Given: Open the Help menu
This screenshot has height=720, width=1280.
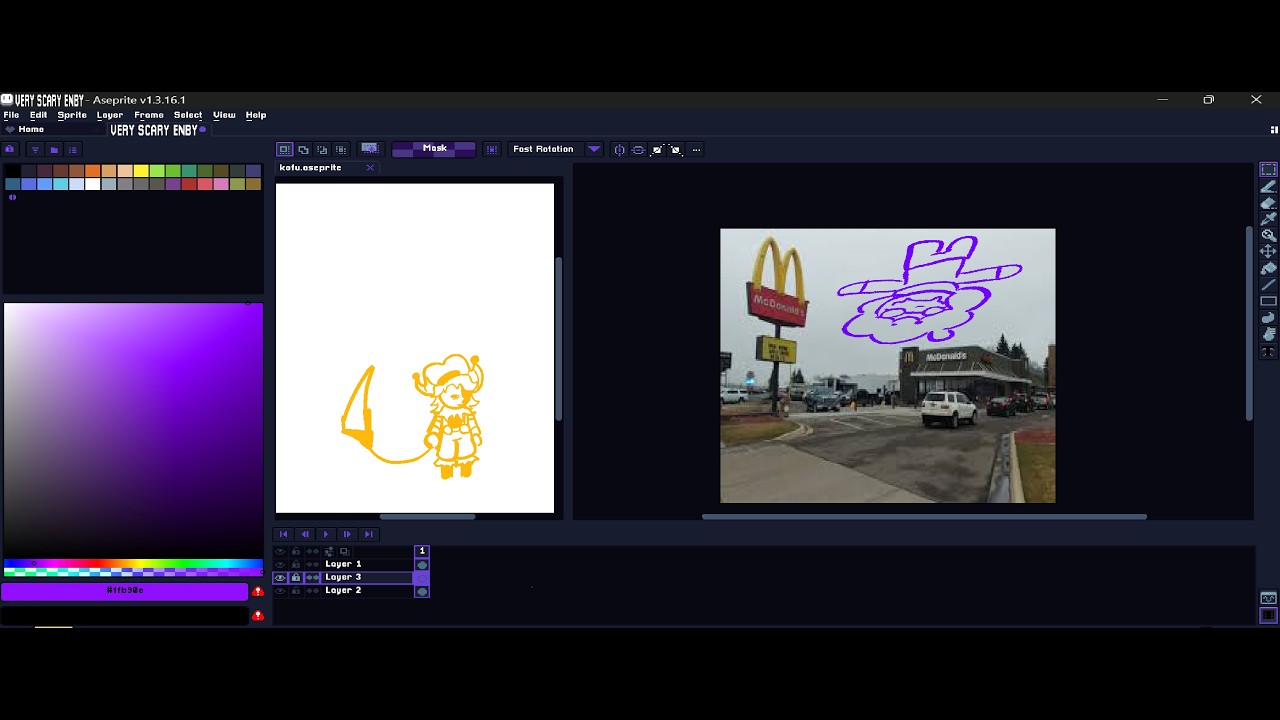Looking at the screenshot, I should coord(256,115).
